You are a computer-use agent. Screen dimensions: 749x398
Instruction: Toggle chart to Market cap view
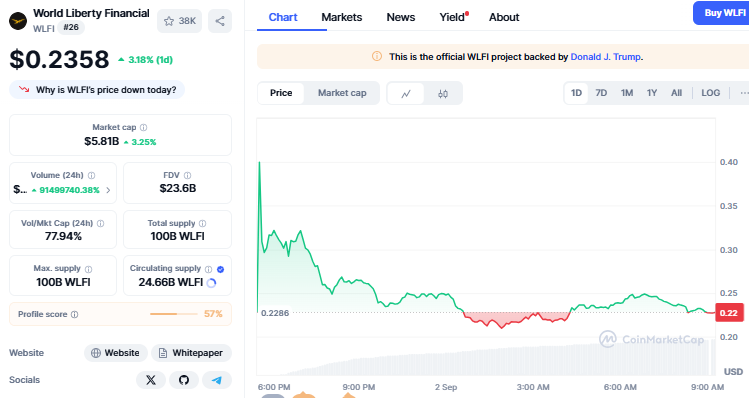(x=342, y=93)
